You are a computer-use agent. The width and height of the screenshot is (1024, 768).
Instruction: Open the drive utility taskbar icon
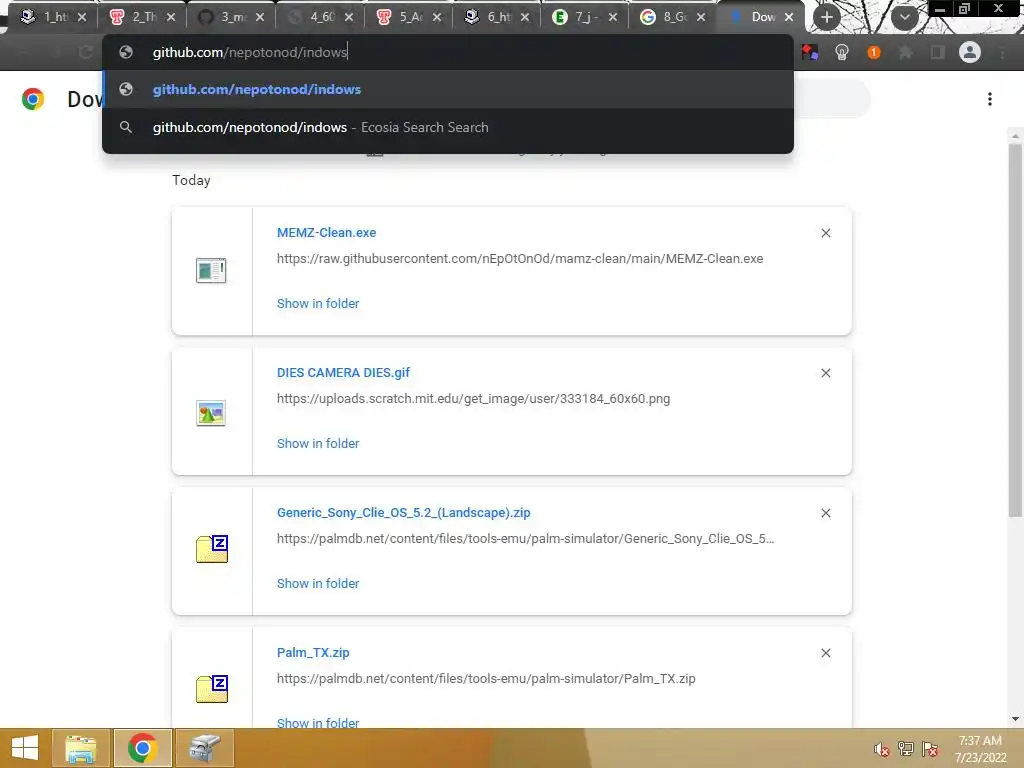pos(204,748)
